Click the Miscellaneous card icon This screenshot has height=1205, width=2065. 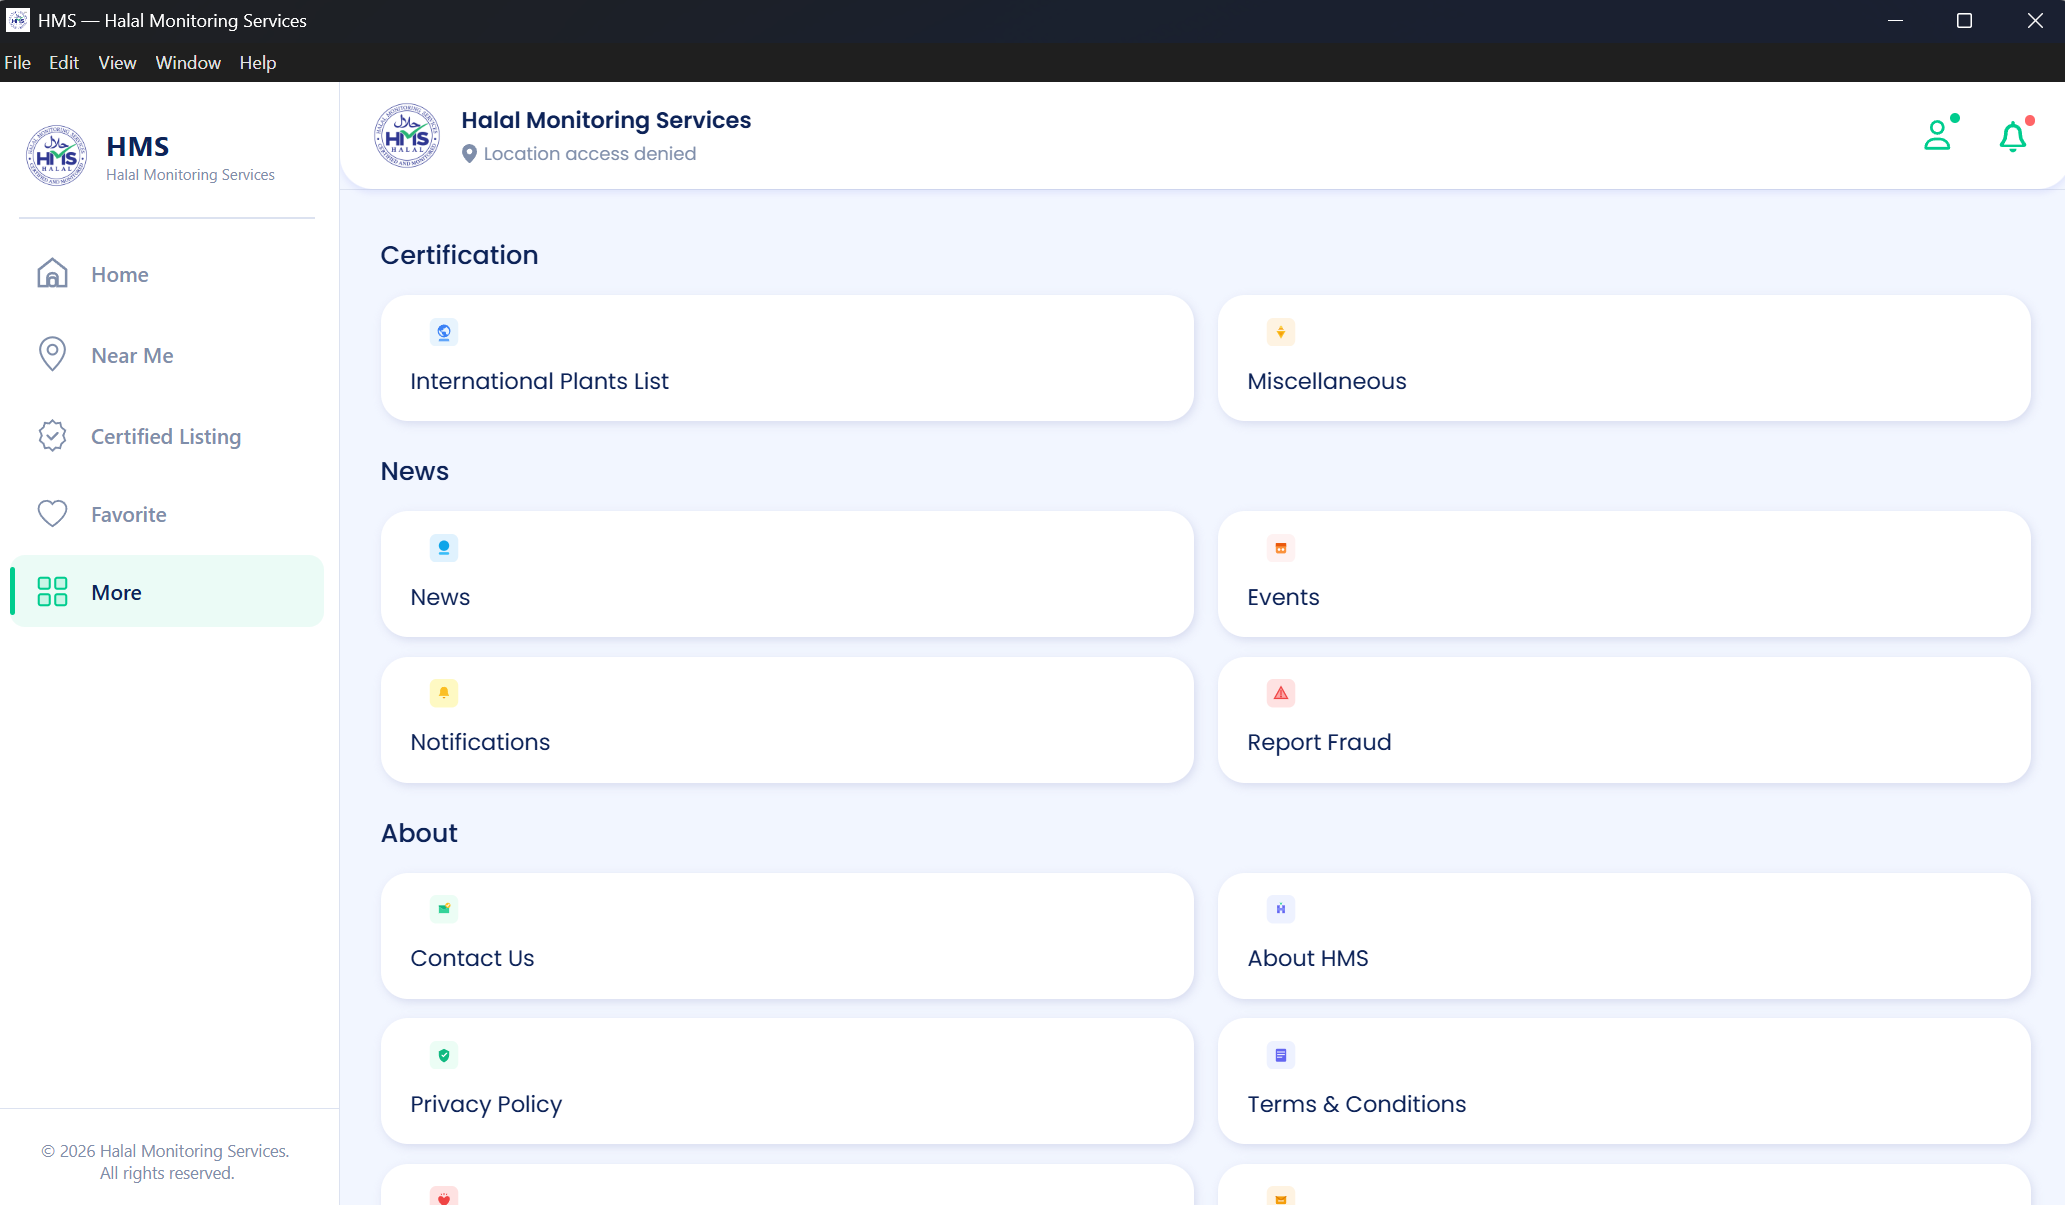[1281, 332]
